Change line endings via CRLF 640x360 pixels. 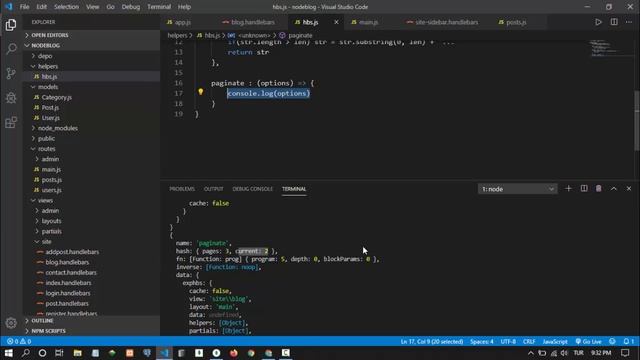click(529, 341)
